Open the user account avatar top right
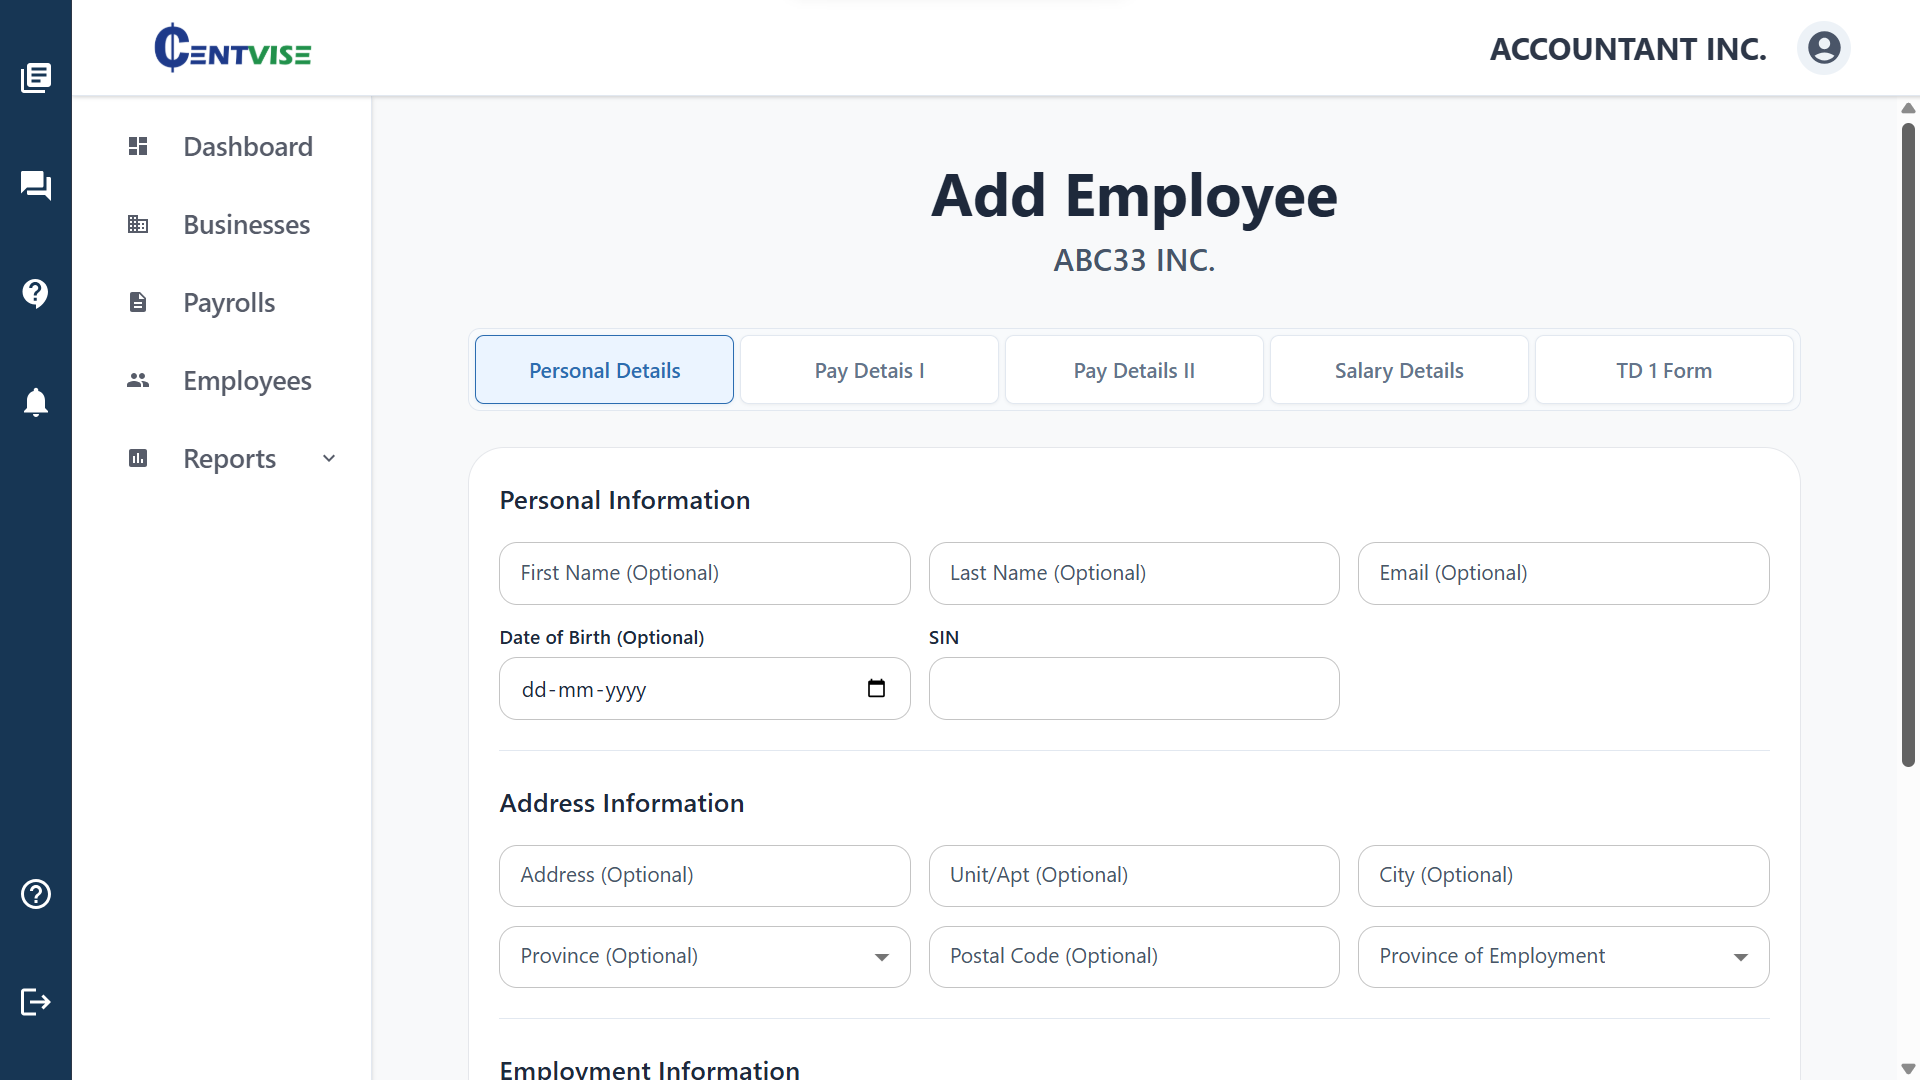Image resolution: width=1920 pixels, height=1080 pixels. pos(1823,47)
